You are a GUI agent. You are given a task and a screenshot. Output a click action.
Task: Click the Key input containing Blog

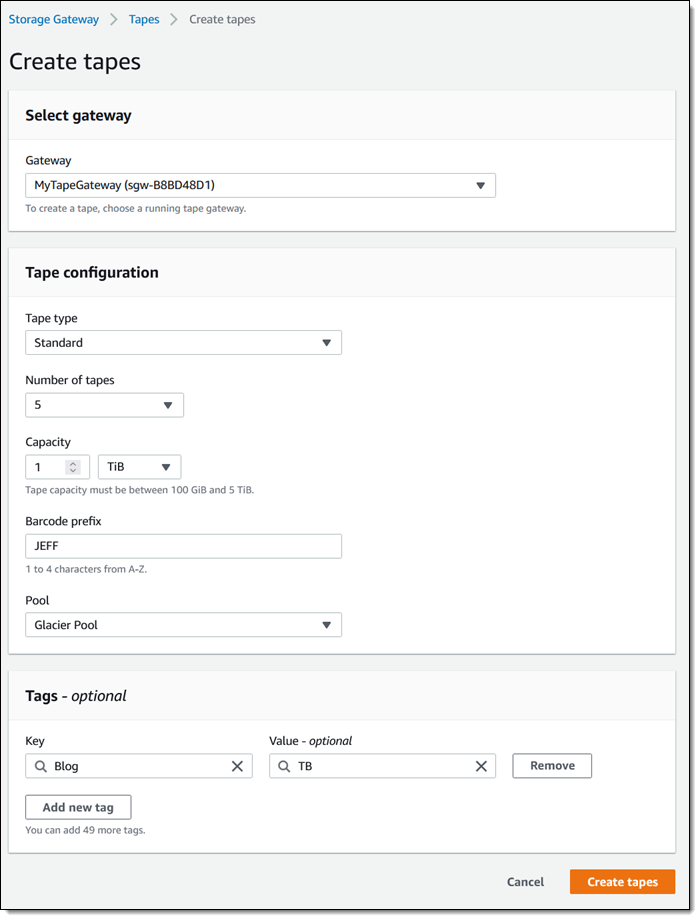point(139,766)
